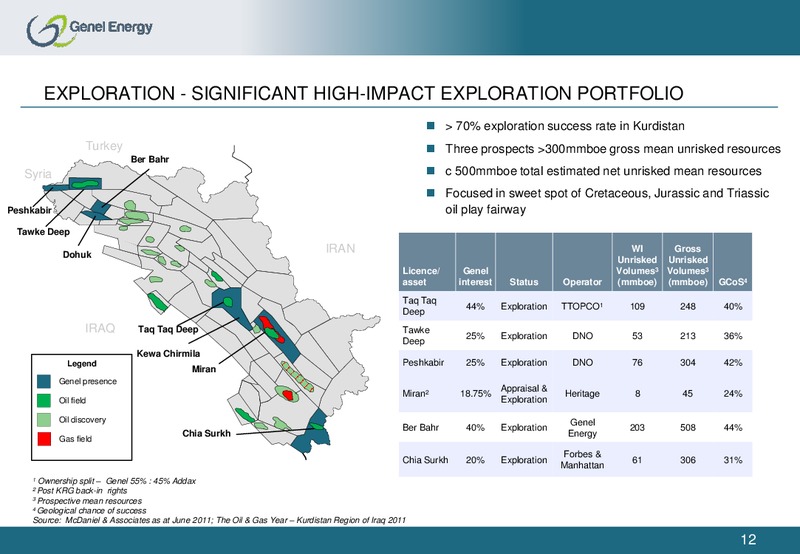Click the McDaniel & Associates source line
Image resolution: width=800 pixels, height=554 pixels.
pos(219,520)
